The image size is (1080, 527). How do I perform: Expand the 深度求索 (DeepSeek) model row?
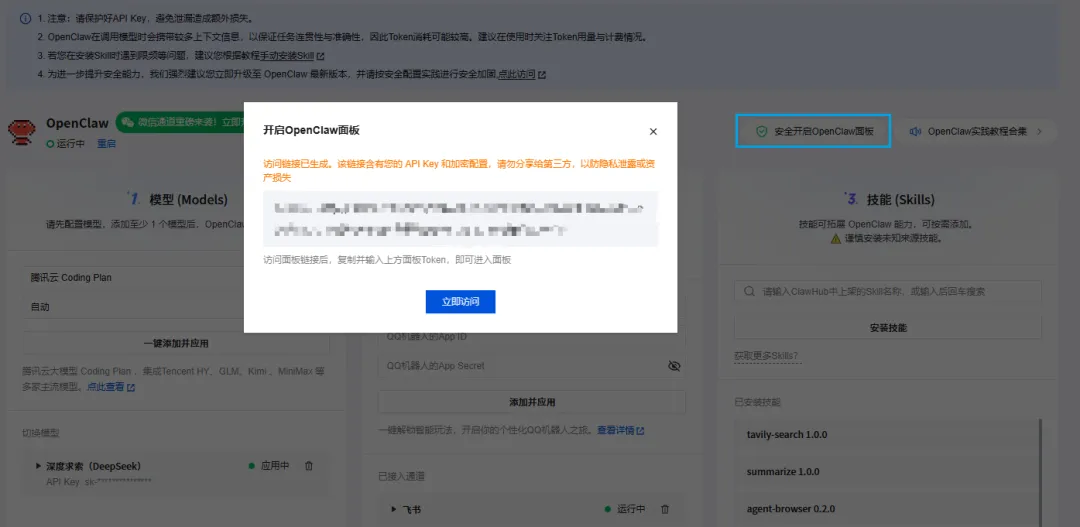pos(39,466)
